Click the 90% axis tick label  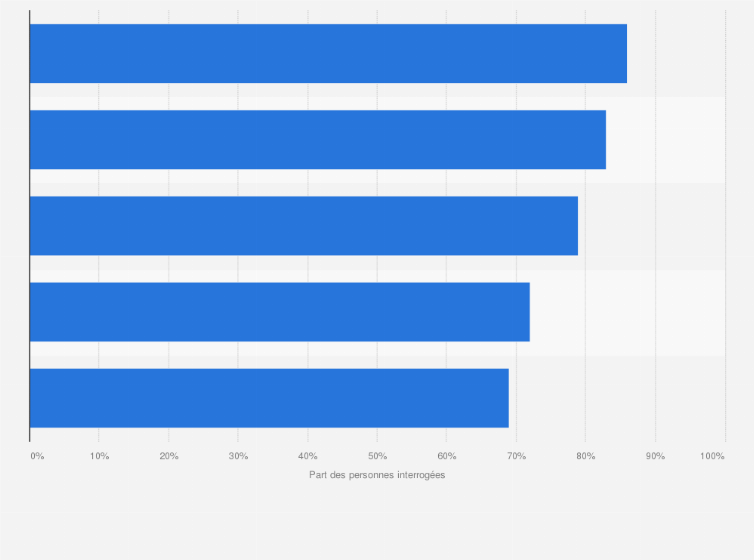click(x=655, y=456)
